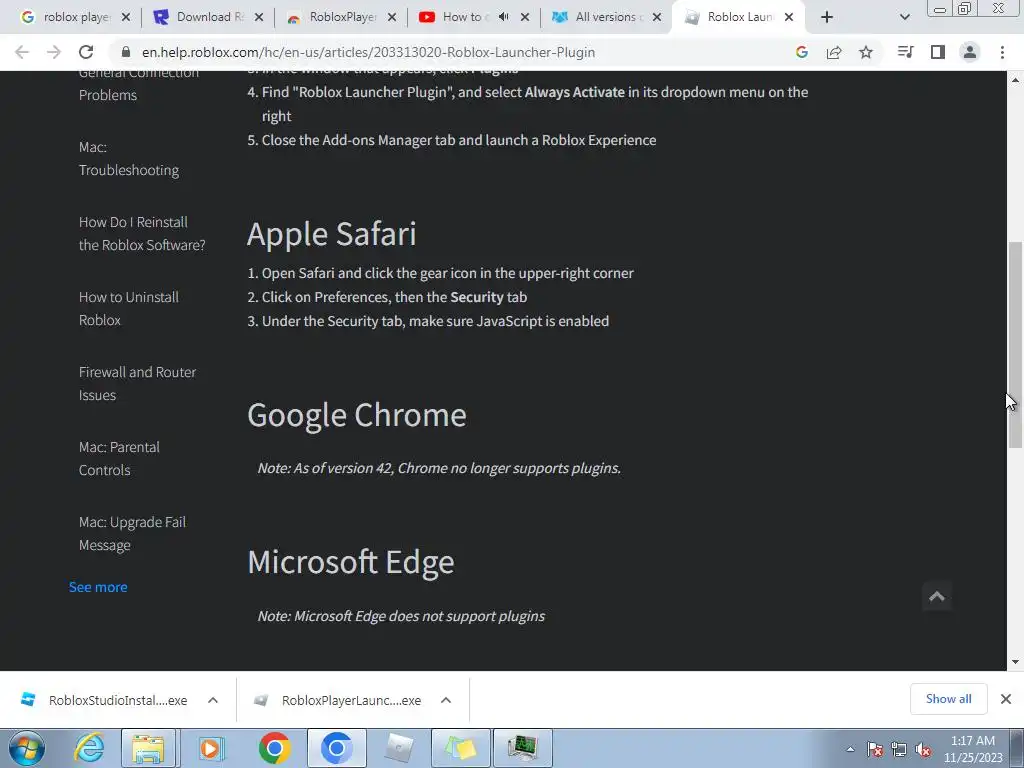1024x768 pixels.
Task: Reload the Roblox help page
Action: pyautogui.click(x=86, y=52)
